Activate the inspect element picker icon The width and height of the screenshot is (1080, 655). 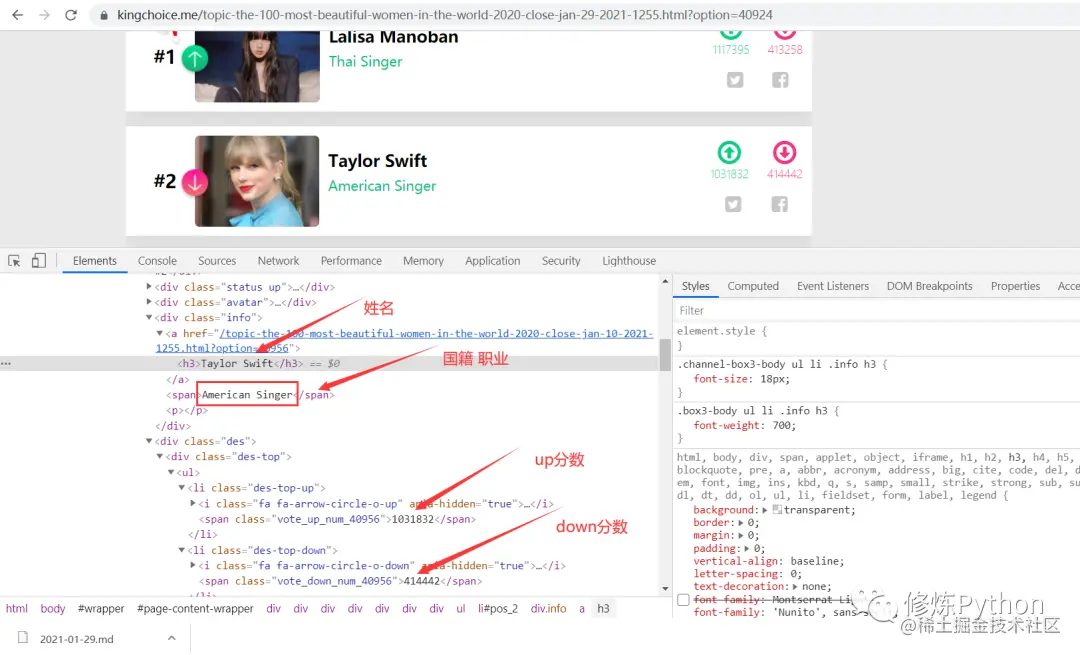coord(14,260)
